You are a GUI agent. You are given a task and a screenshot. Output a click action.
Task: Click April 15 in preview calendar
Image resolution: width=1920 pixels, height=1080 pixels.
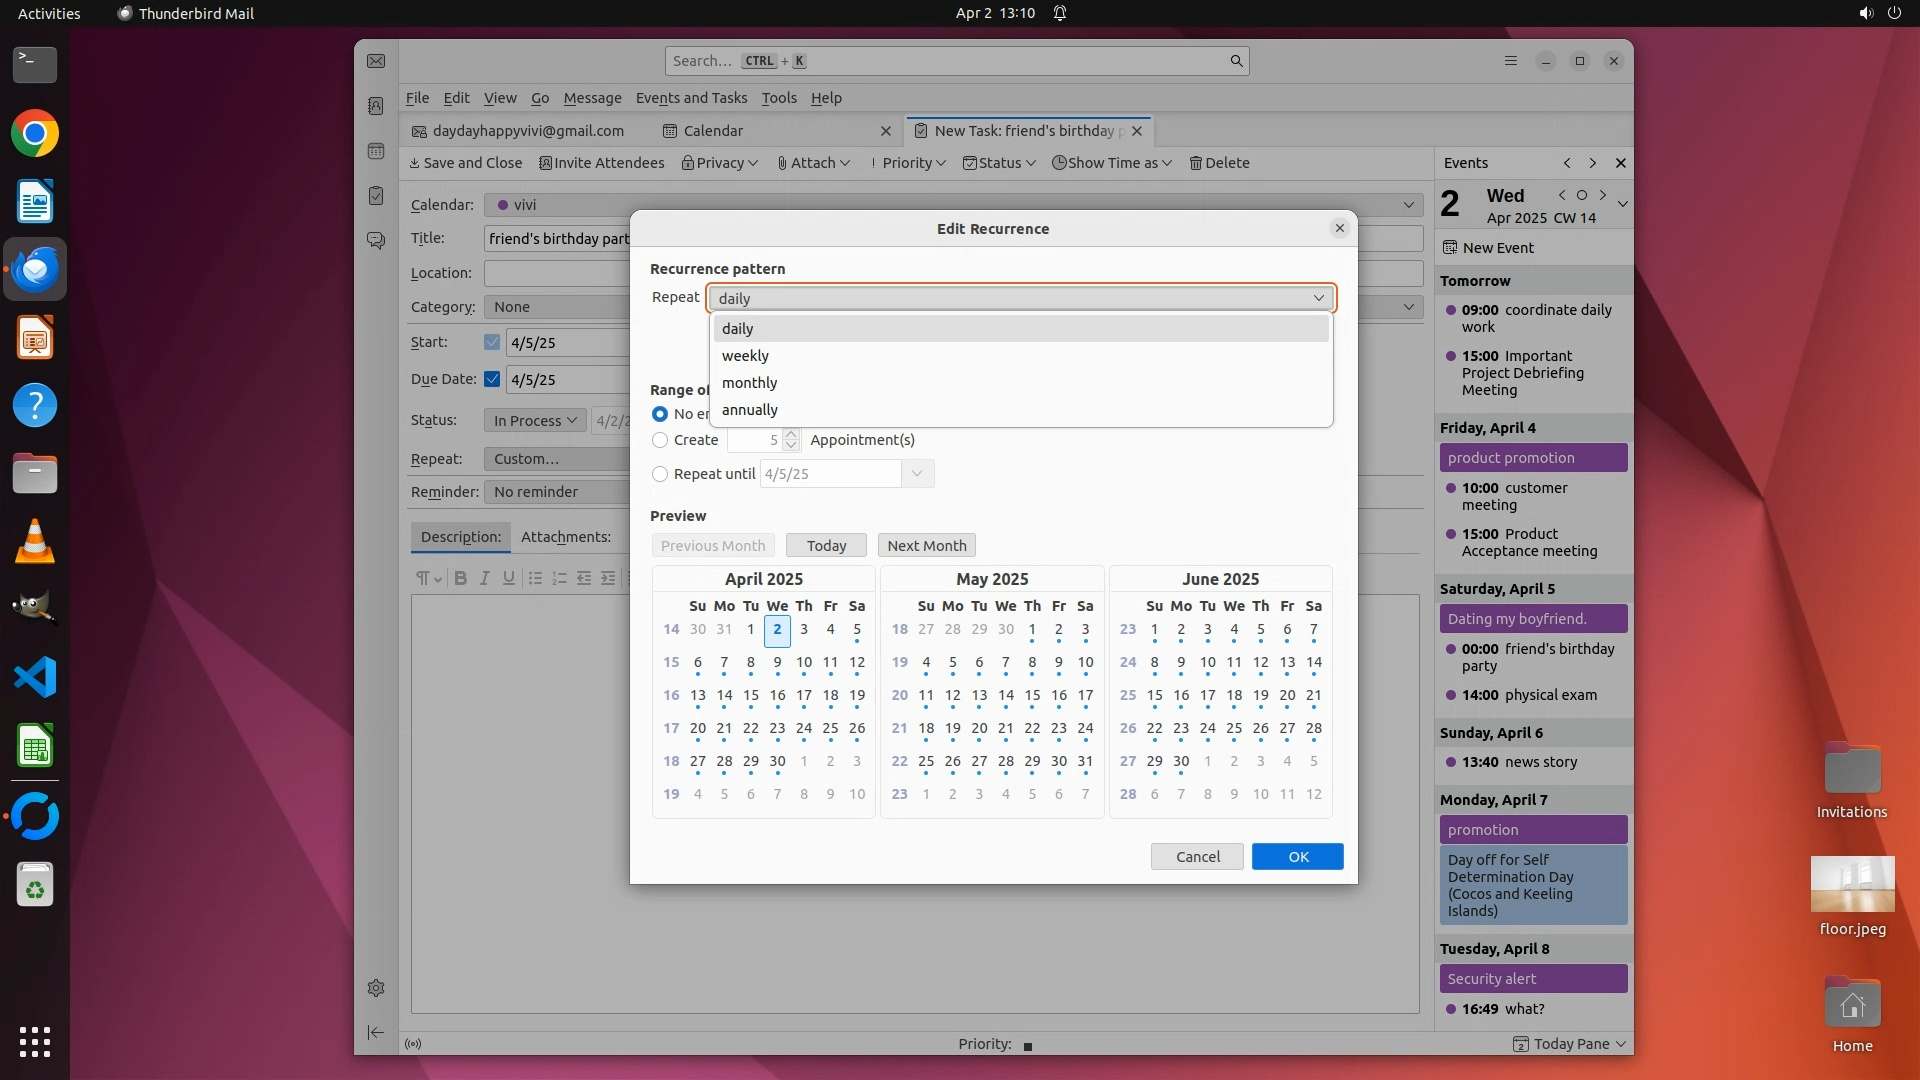[751, 696]
